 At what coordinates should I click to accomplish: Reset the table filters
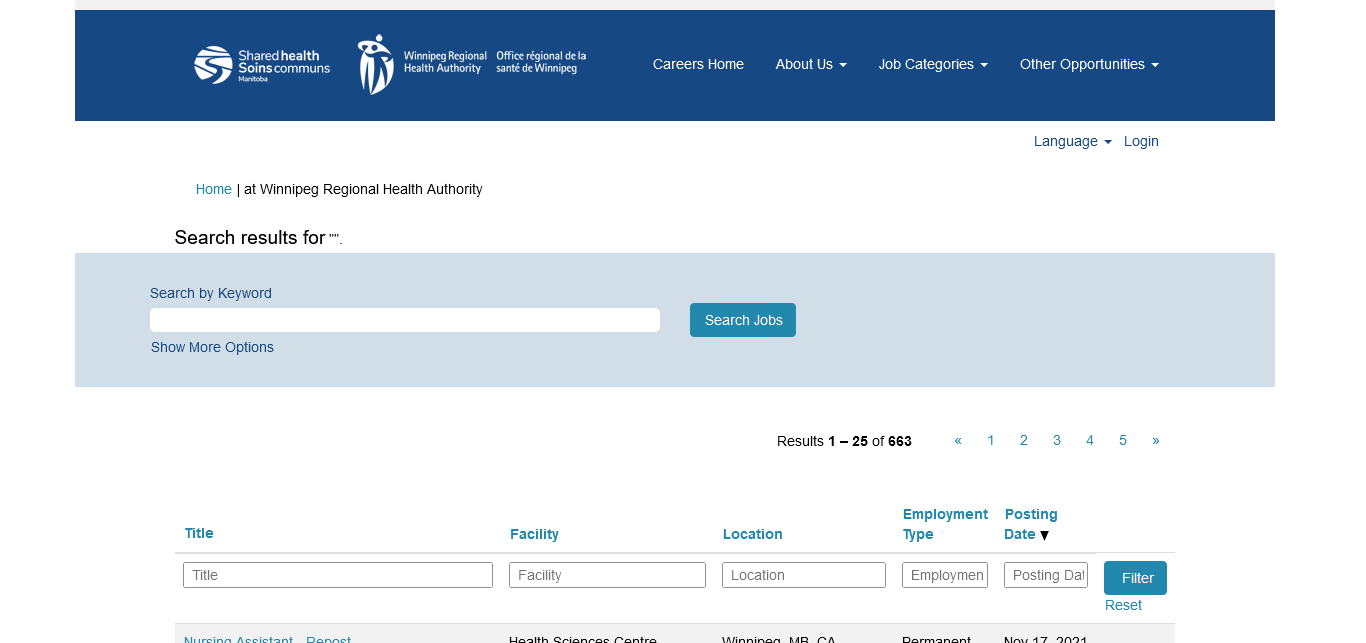1123,605
